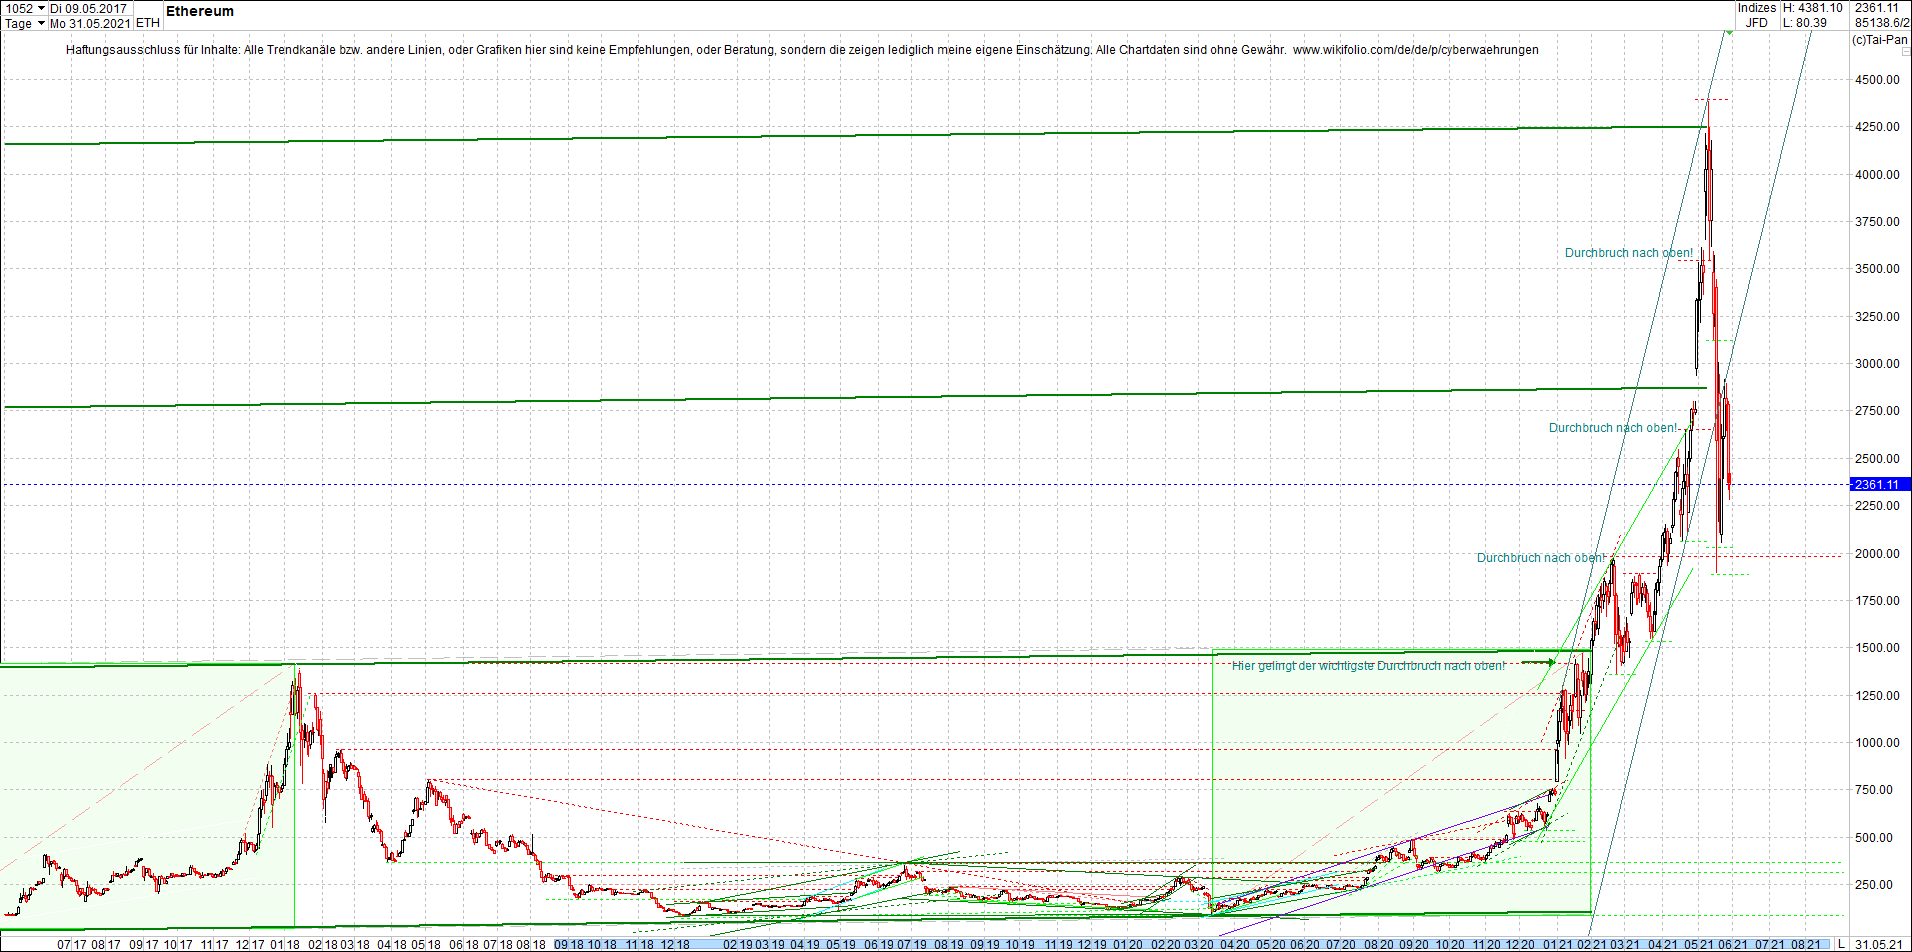
Task: Click the 31.05.21 date in bottom right
Action: point(1879,944)
